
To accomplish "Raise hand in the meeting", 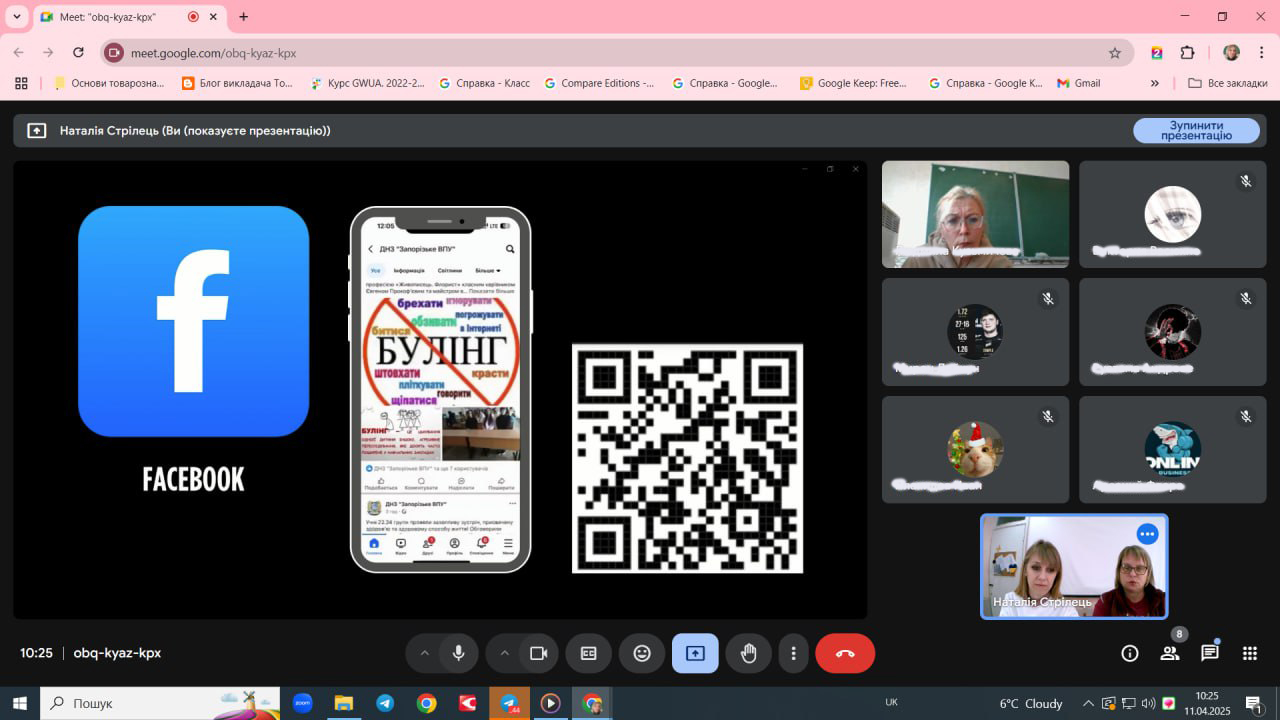I will click(748, 653).
